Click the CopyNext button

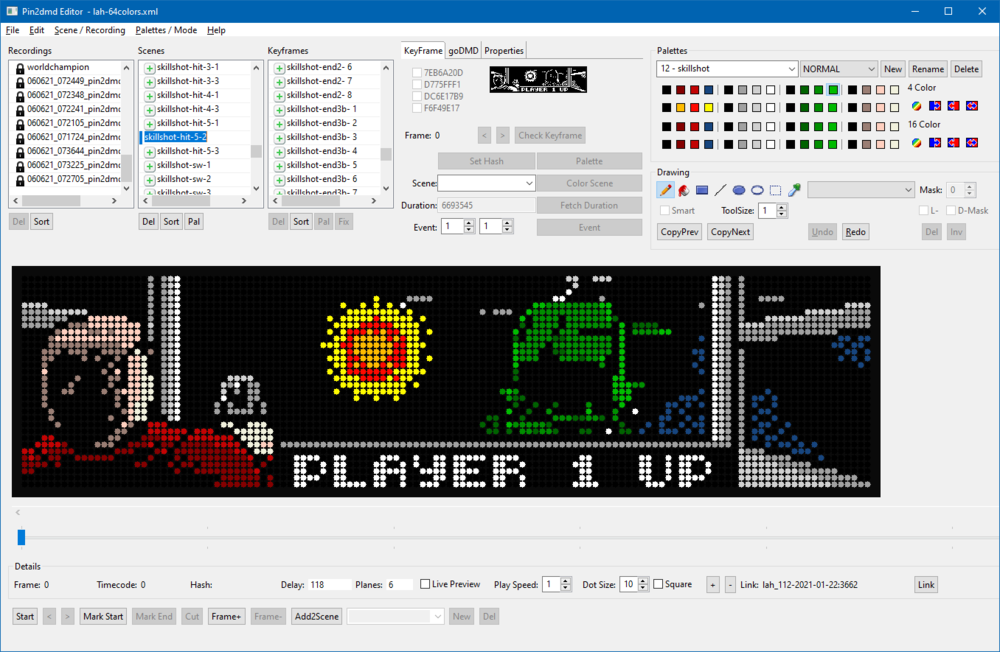(730, 232)
